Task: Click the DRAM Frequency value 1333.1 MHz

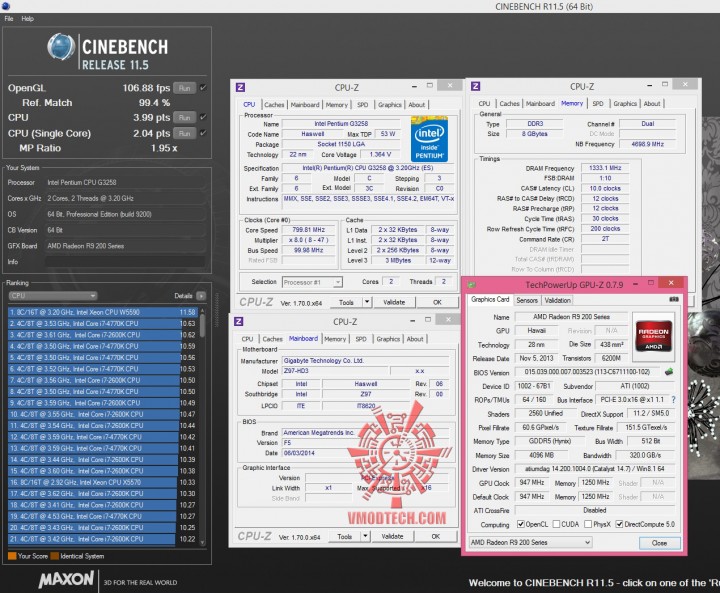Action: click(605, 168)
